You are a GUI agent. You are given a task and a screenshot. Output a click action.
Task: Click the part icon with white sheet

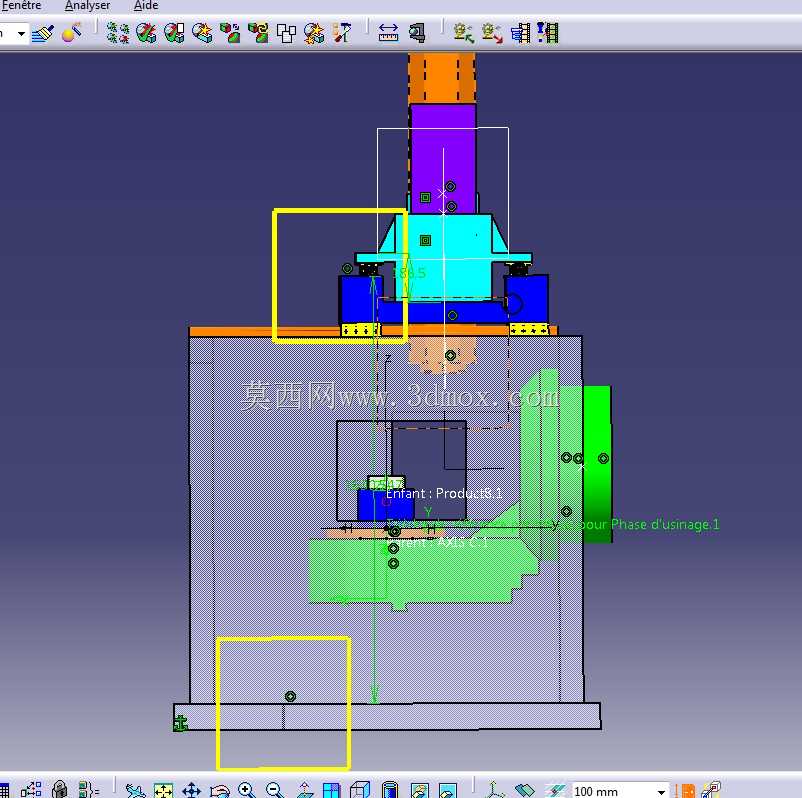(x=174, y=33)
